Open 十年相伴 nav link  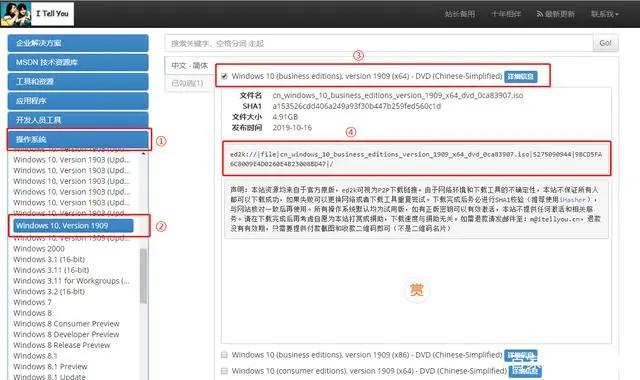click(x=506, y=14)
